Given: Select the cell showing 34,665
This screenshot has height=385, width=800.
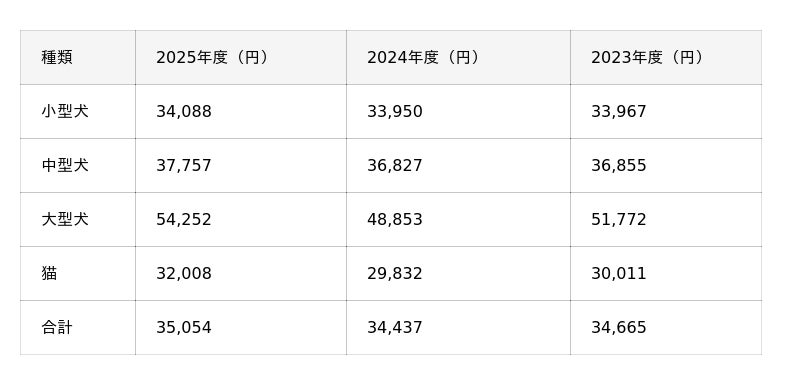Looking at the screenshot, I should tap(666, 328).
